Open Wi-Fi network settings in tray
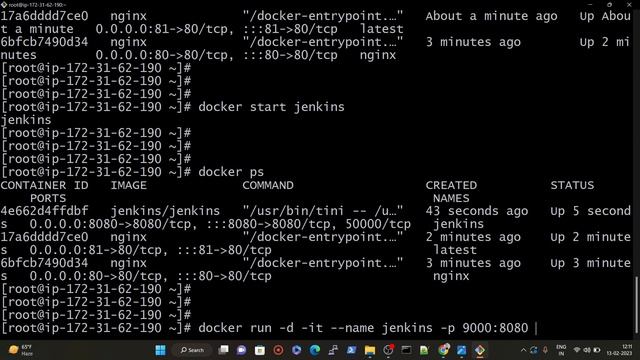640x360 pixels. (x=577, y=350)
